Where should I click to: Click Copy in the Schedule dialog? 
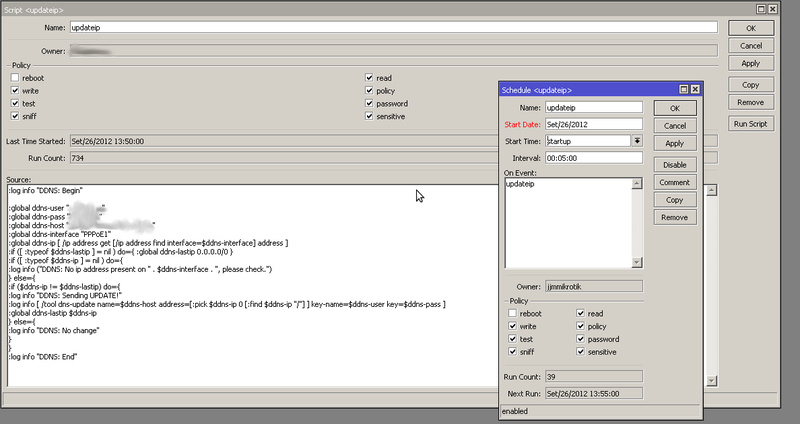(x=675, y=200)
